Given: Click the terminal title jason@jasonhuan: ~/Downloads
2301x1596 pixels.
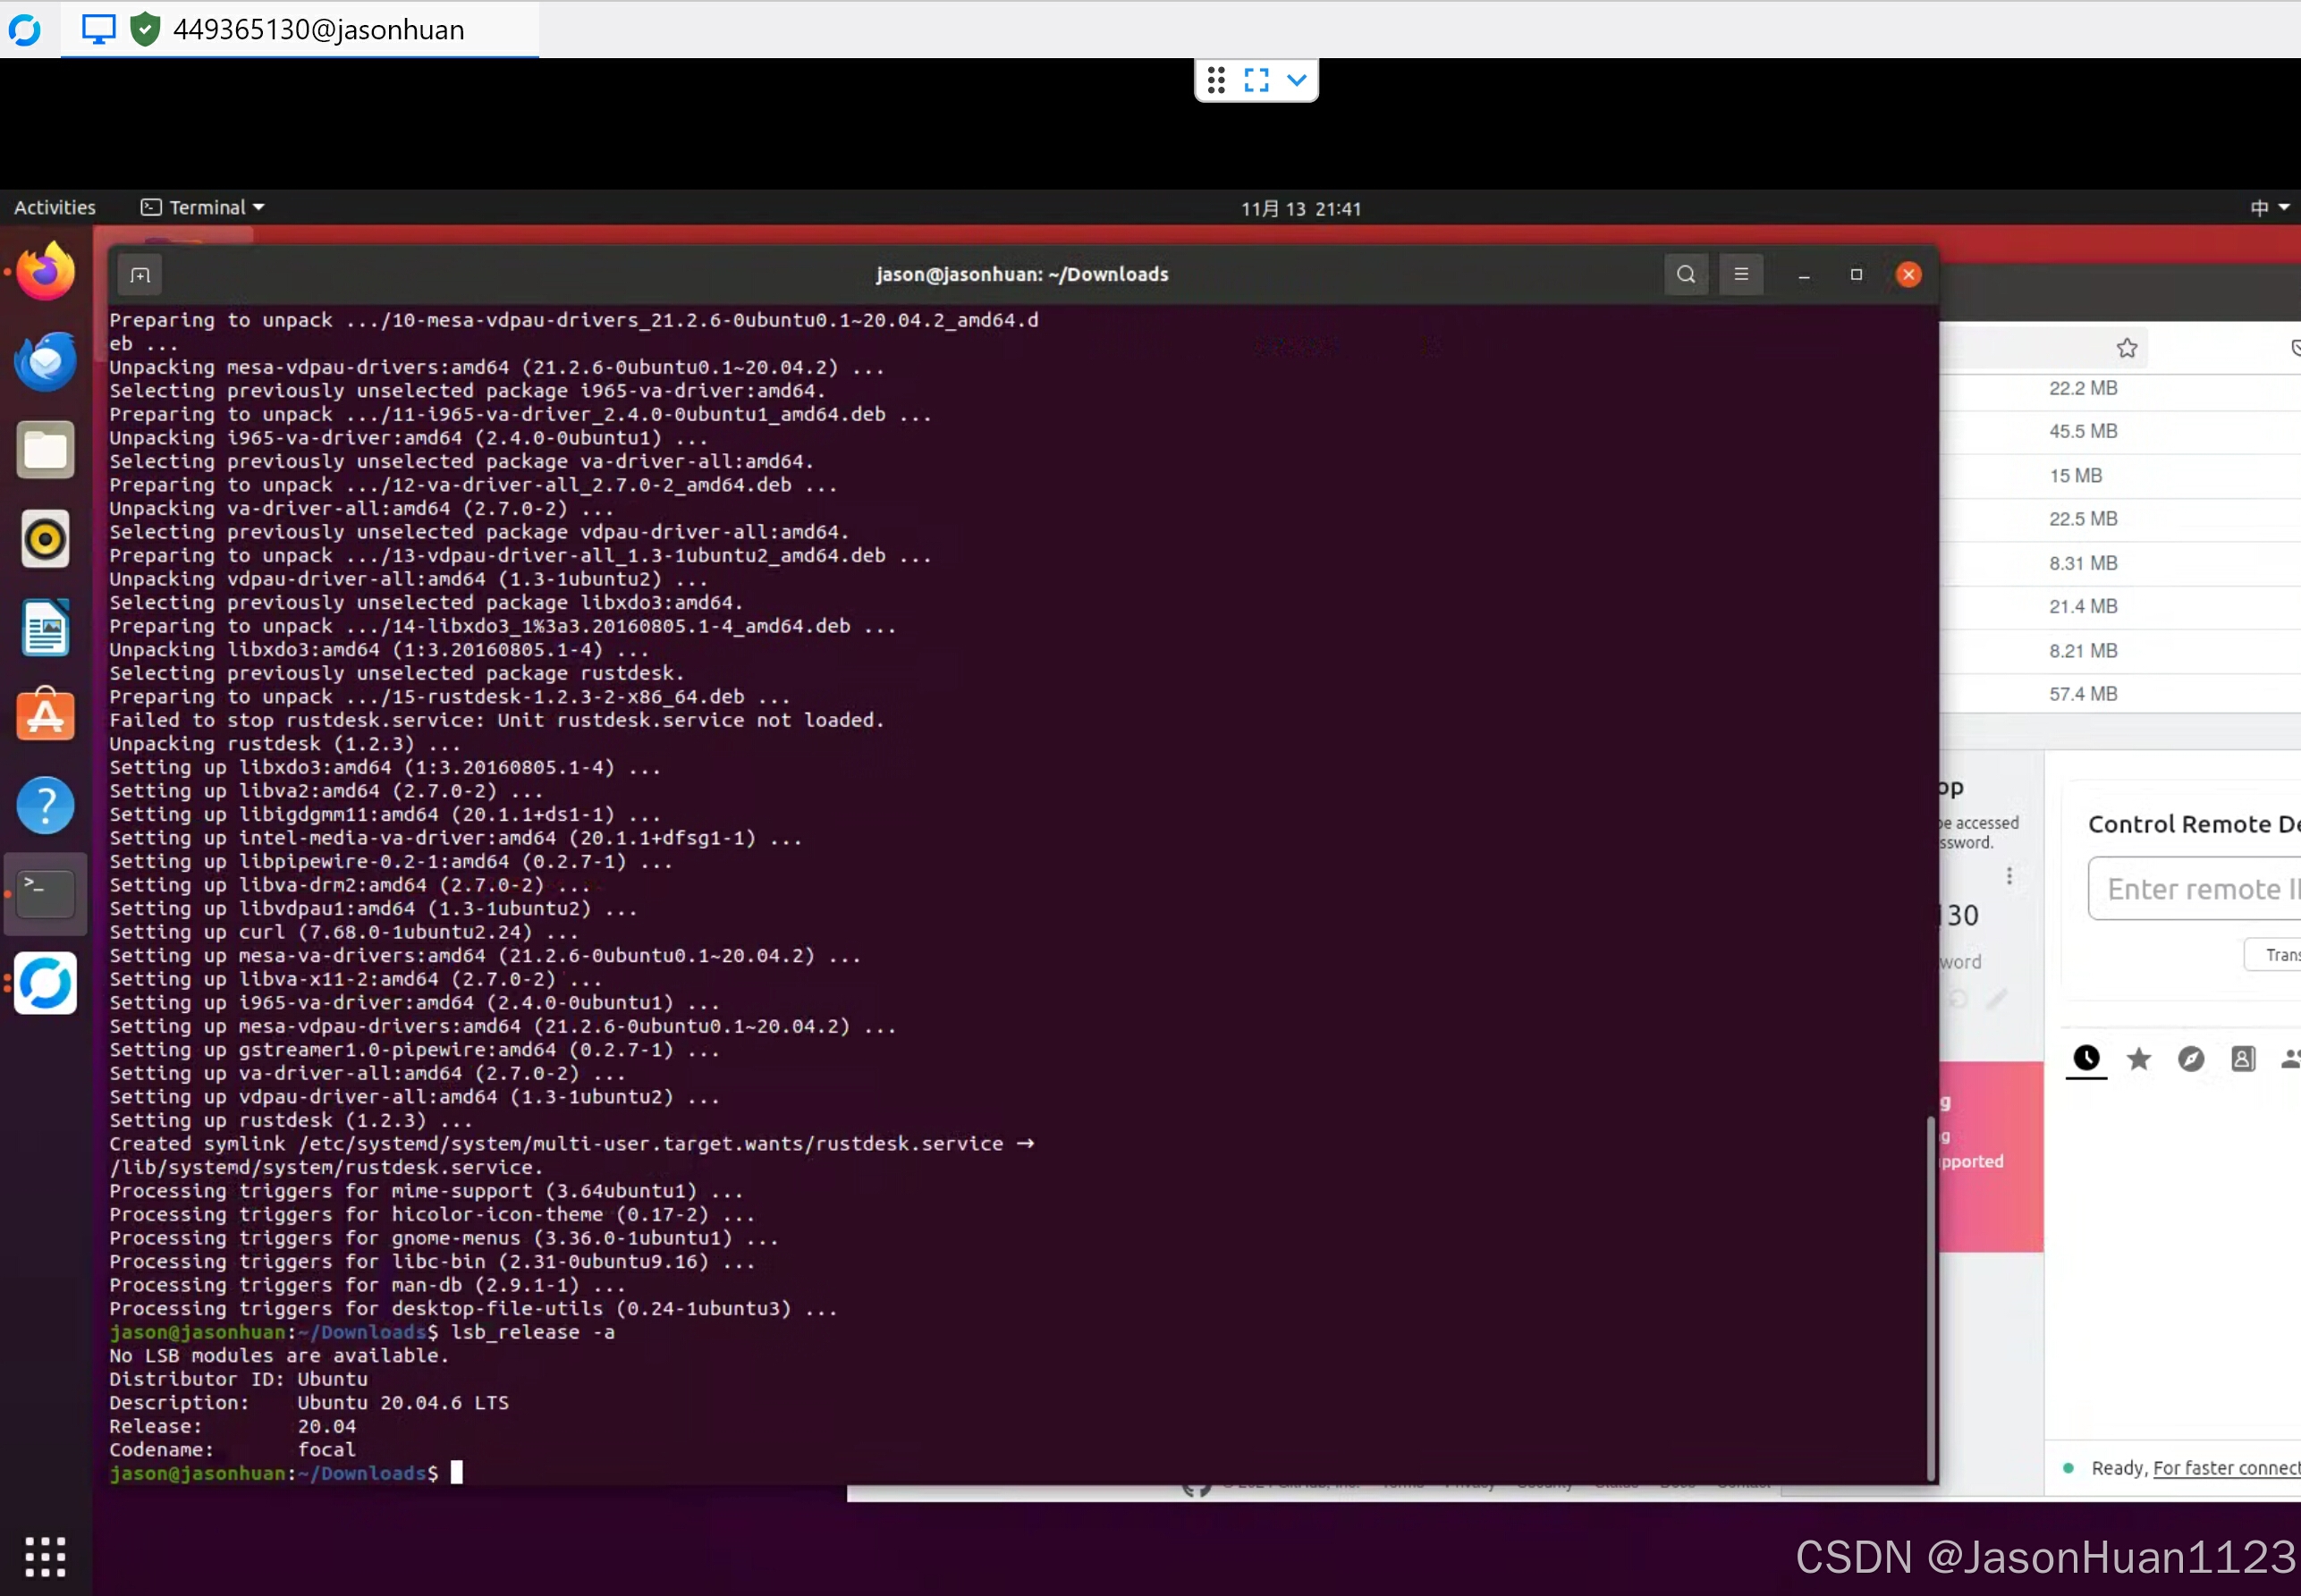Looking at the screenshot, I should (1022, 274).
